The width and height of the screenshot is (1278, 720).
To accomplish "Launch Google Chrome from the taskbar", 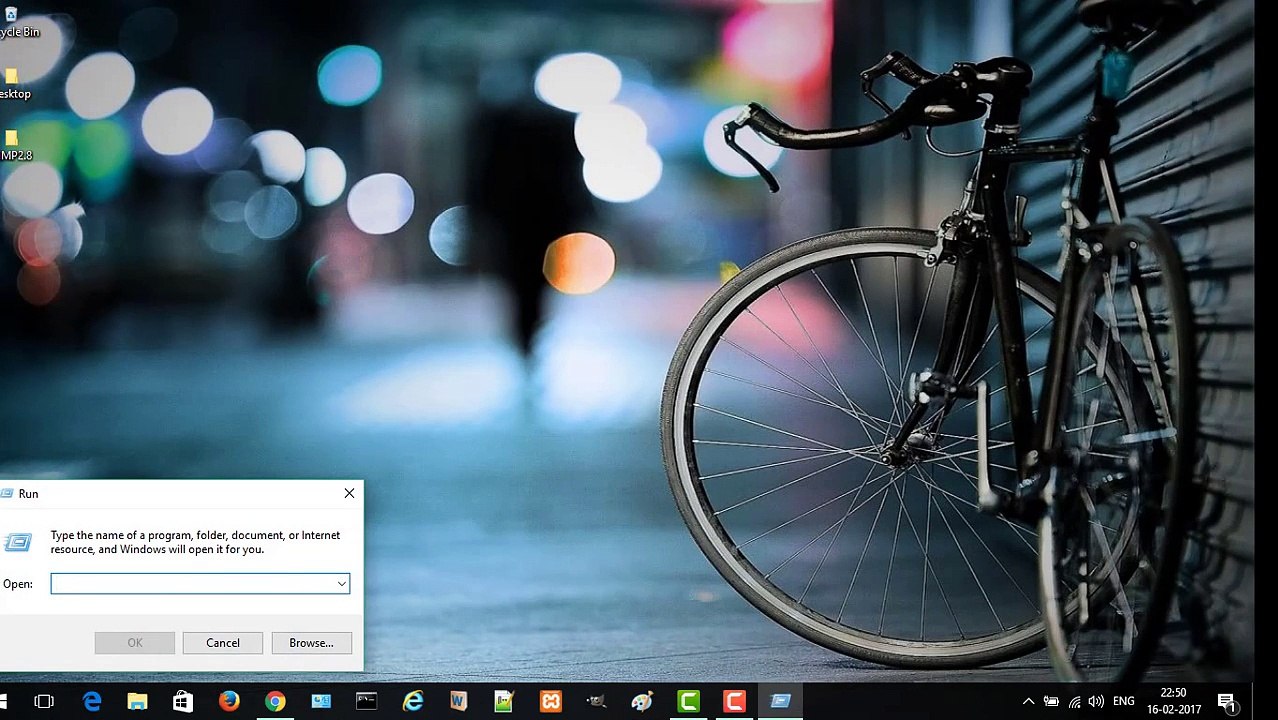I will pos(275,702).
